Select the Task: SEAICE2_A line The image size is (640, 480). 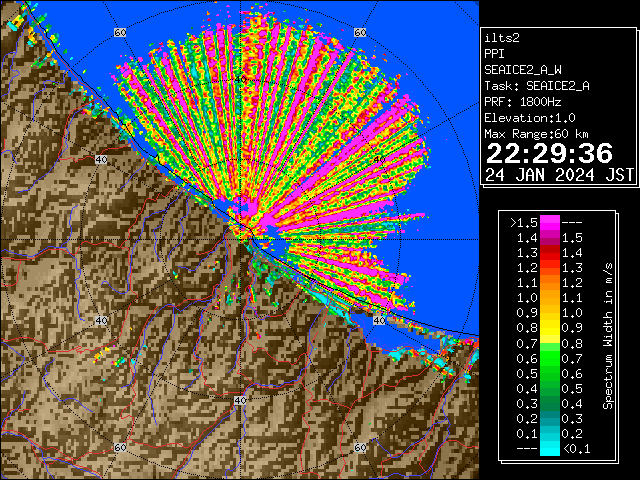click(537, 86)
